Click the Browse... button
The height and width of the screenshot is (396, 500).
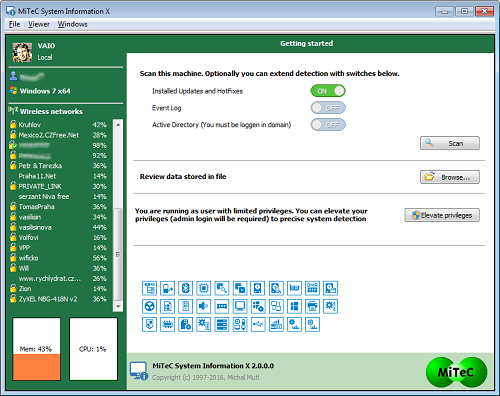(x=450, y=177)
